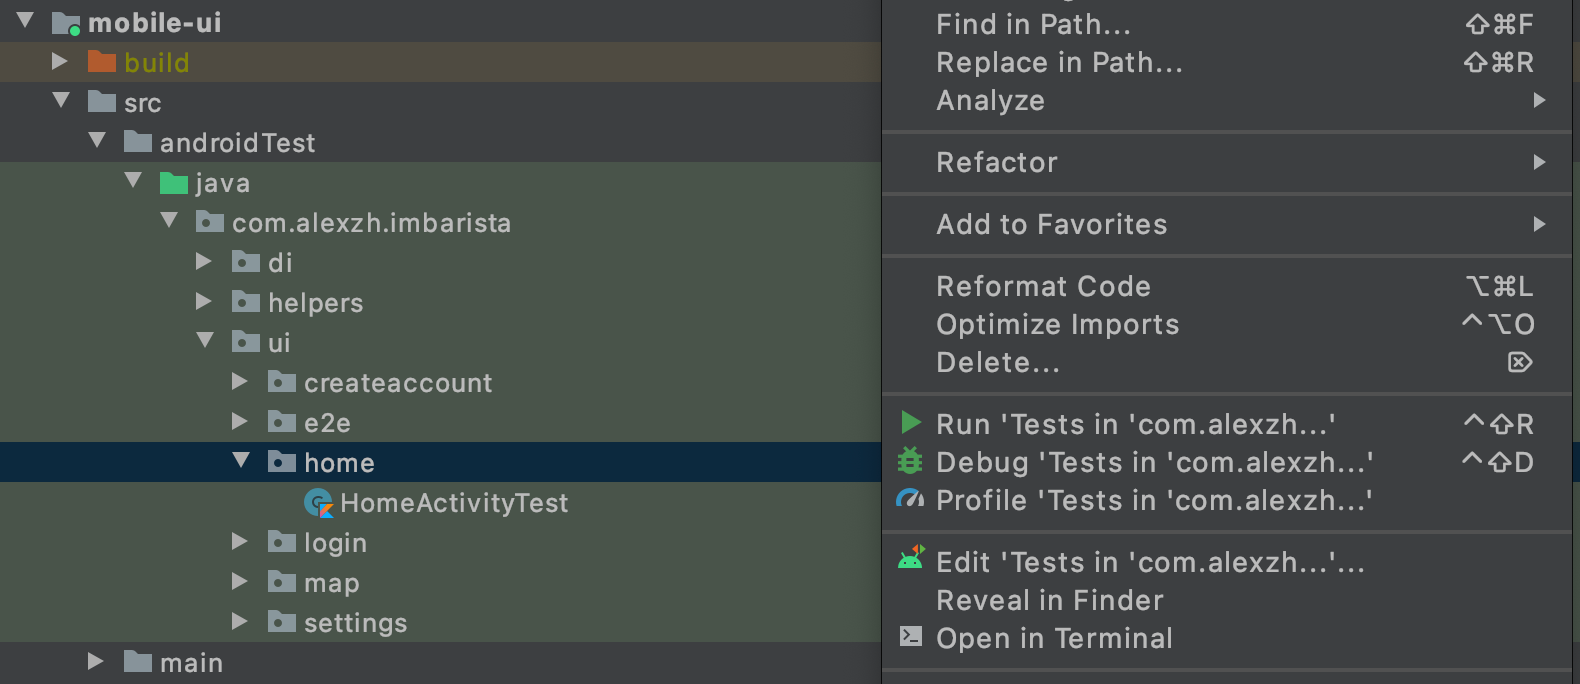Choose Add to Favorites menu entry
This screenshot has width=1580, height=684.
click(x=1051, y=224)
